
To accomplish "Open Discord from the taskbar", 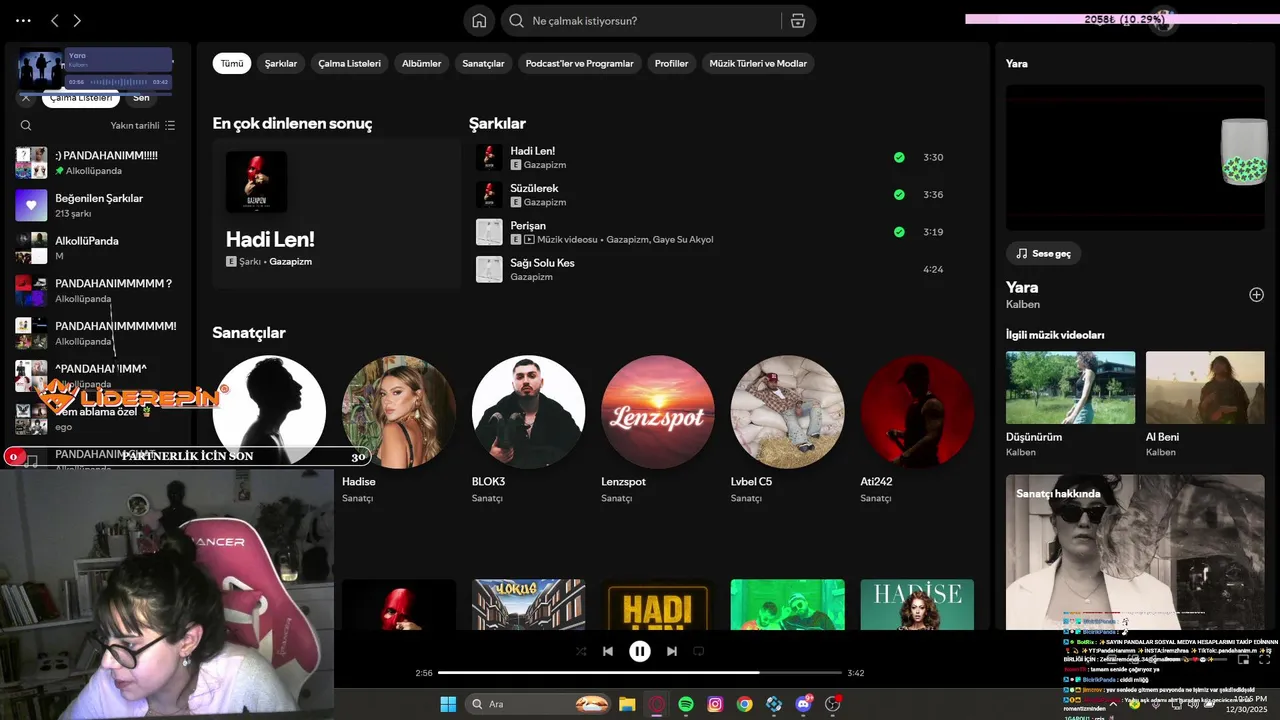I will (x=803, y=704).
